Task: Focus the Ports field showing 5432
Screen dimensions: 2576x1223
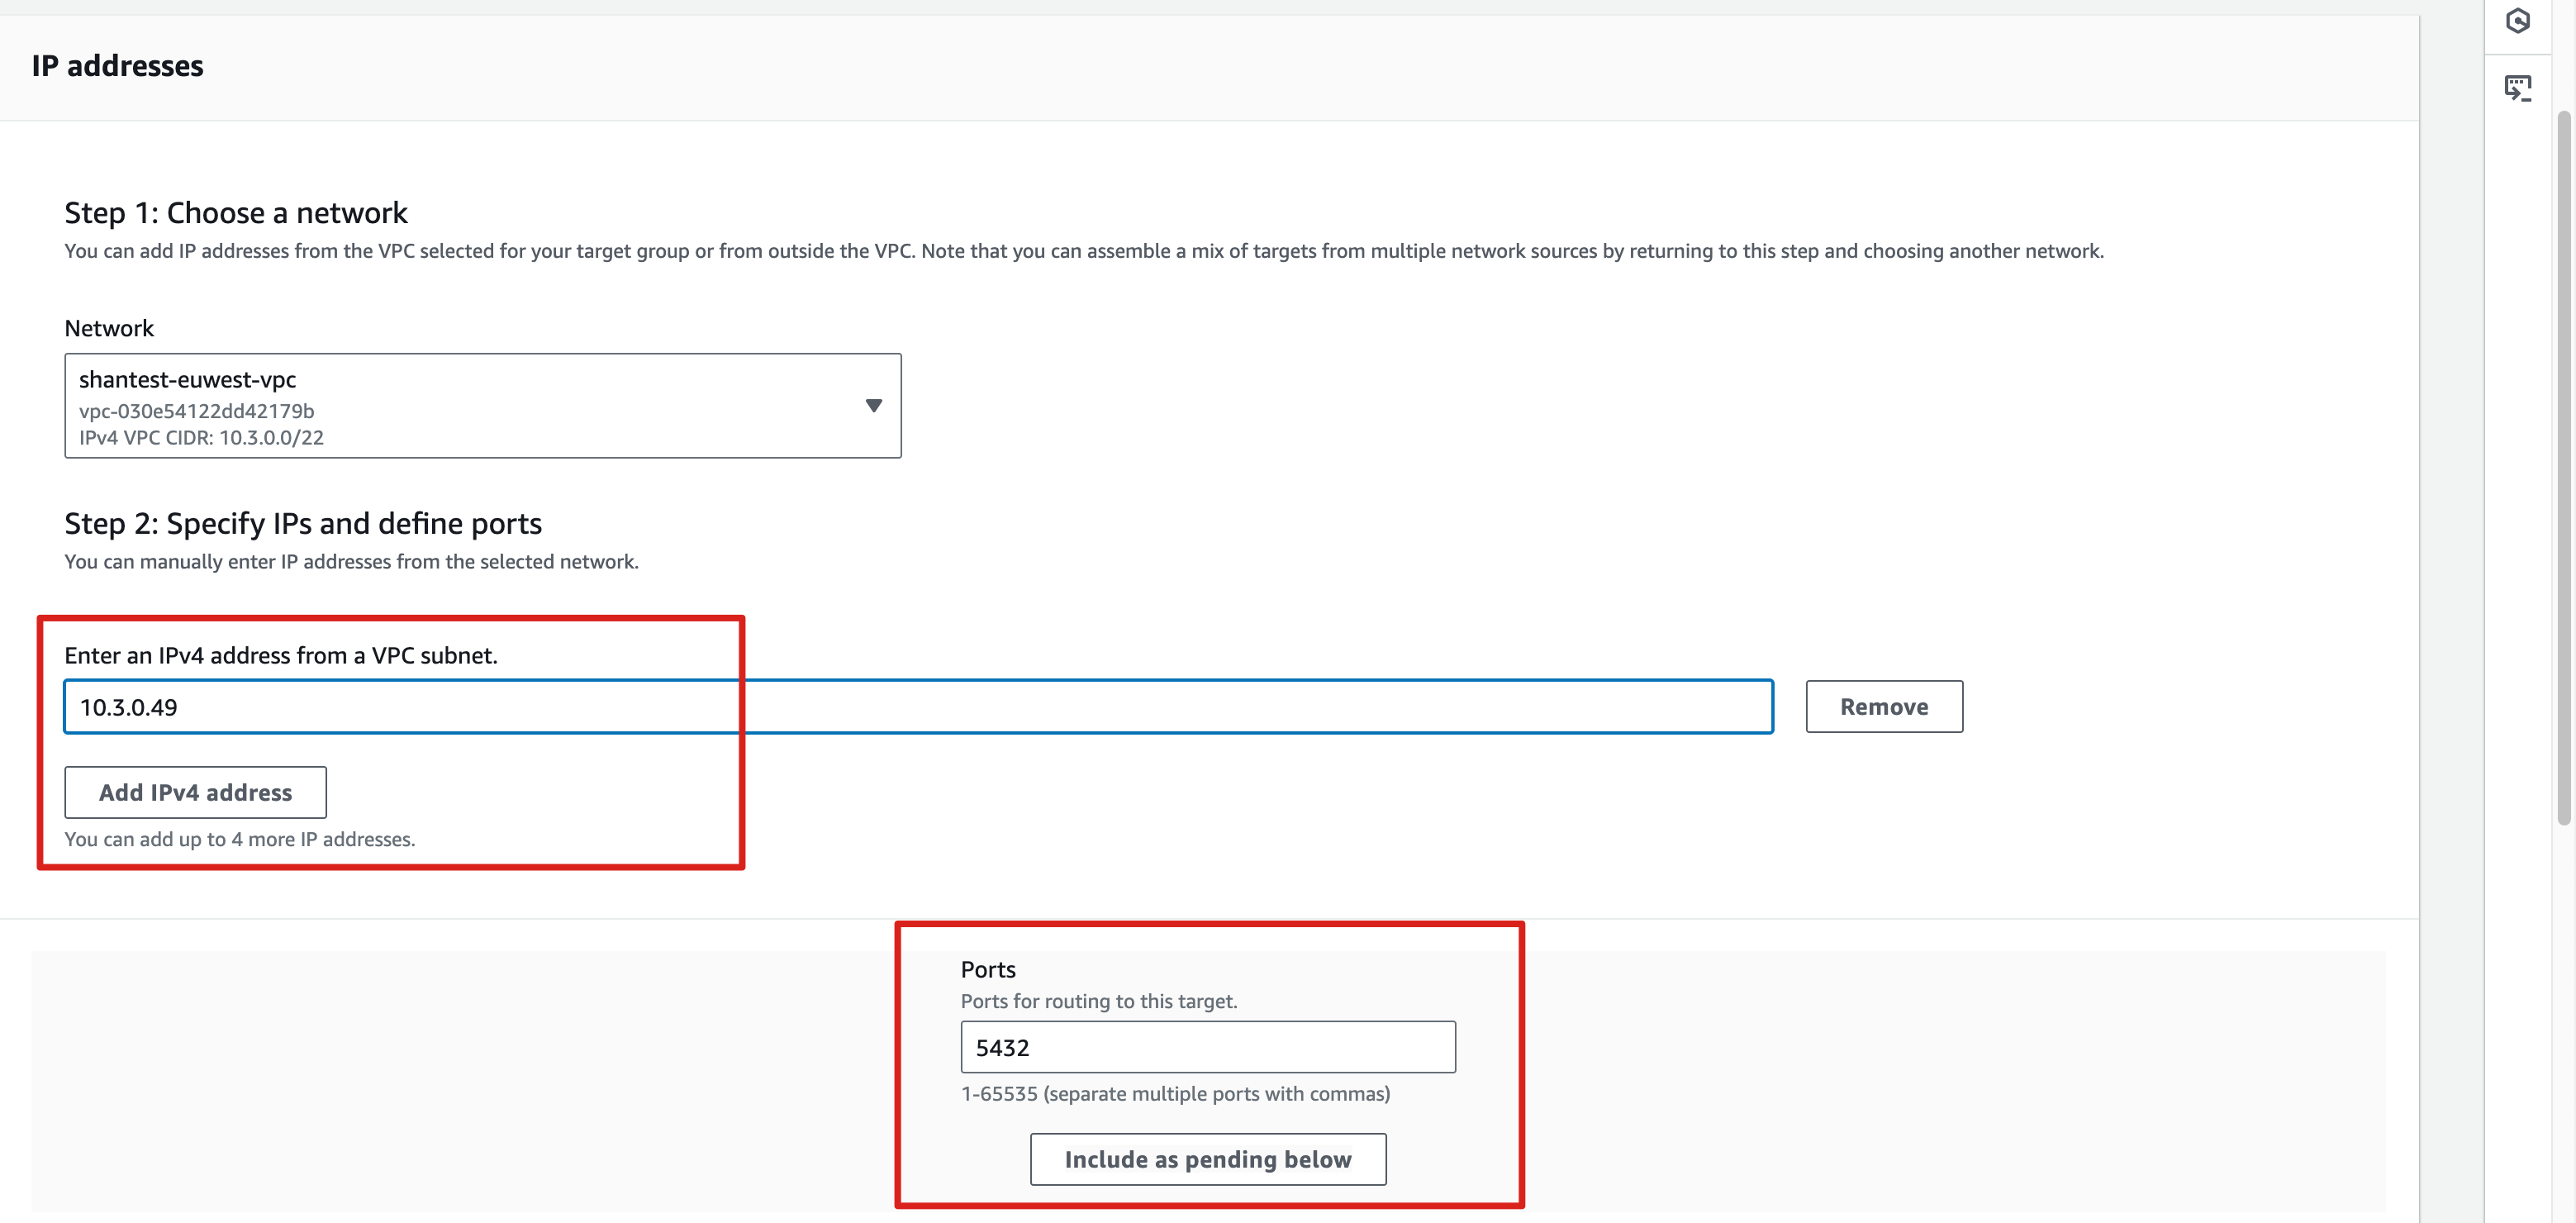Action: (x=1208, y=1047)
